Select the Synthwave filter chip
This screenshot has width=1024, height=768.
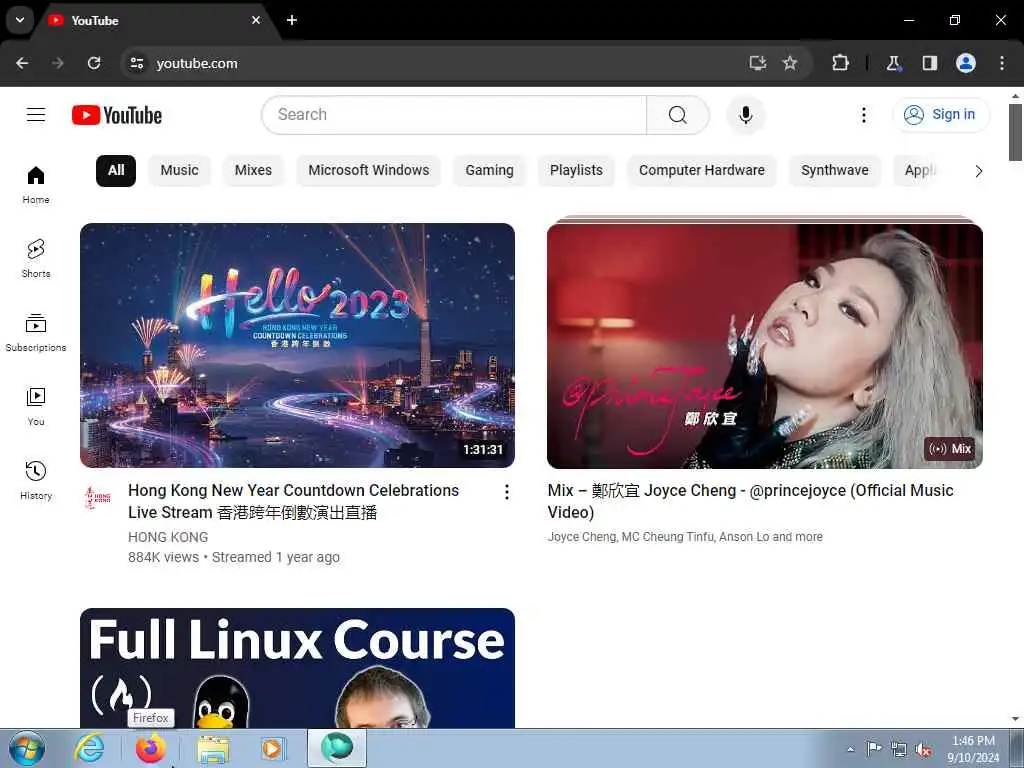tap(835, 170)
